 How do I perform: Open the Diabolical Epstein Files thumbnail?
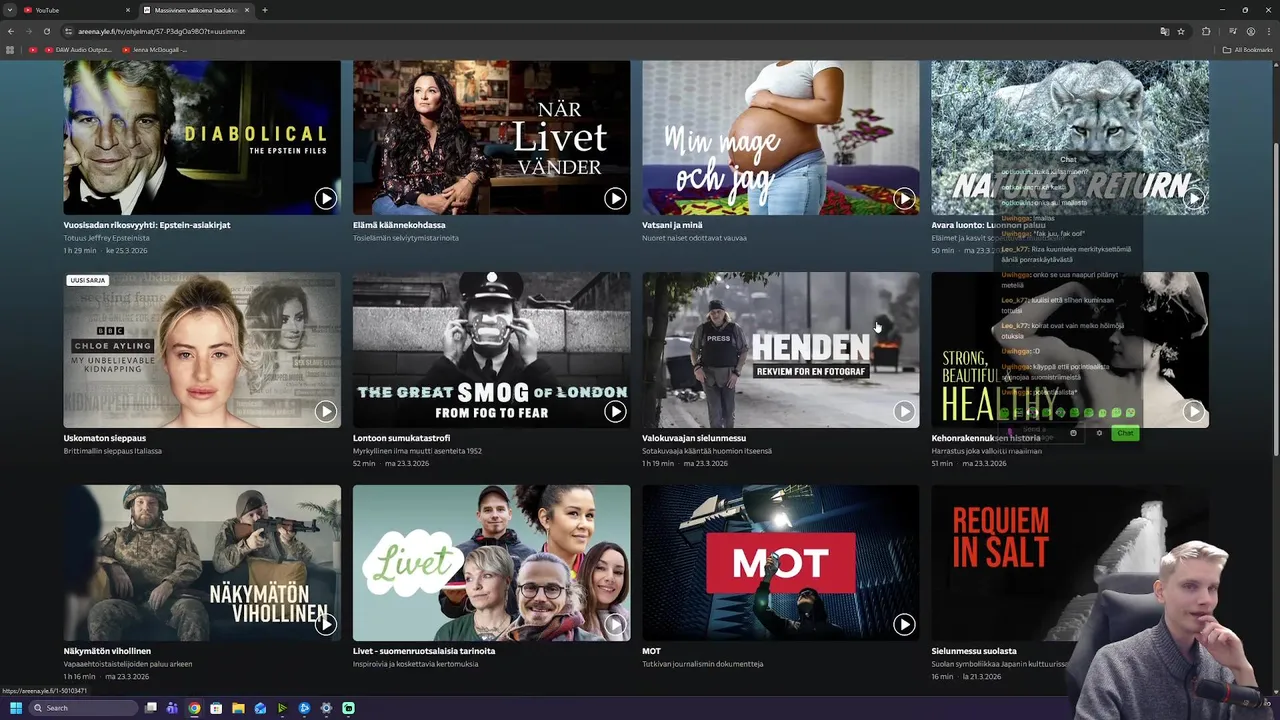202,138
